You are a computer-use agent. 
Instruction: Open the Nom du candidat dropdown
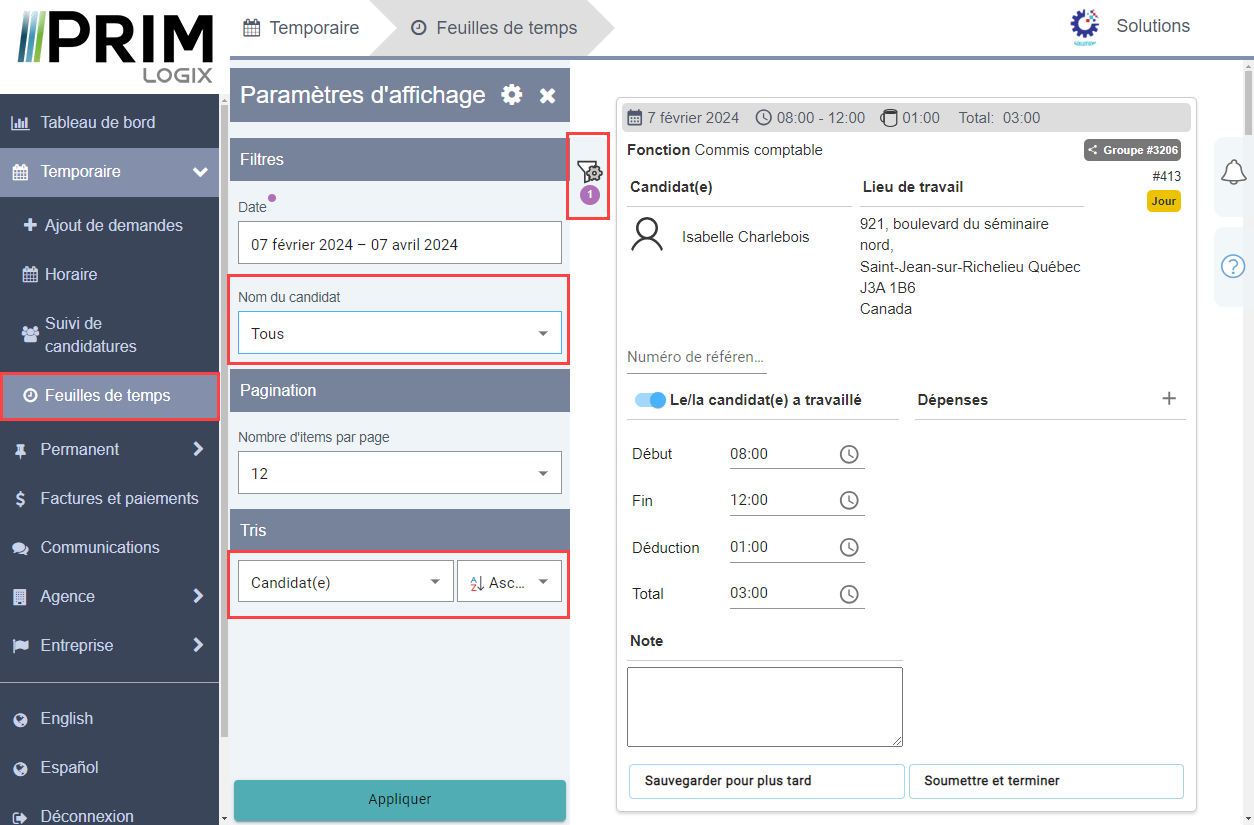point(400,334)
